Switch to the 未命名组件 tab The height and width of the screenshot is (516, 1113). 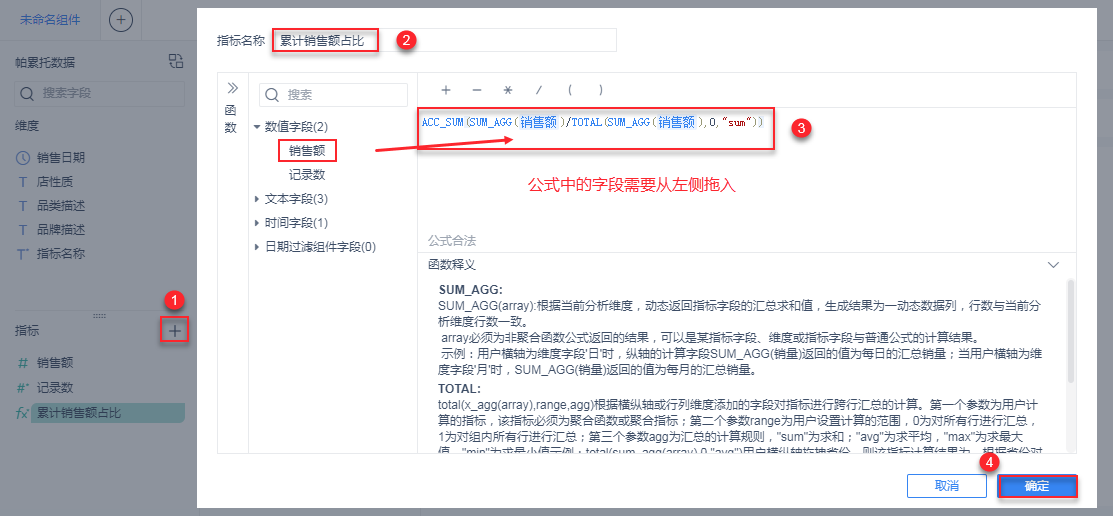pos(50,20)
